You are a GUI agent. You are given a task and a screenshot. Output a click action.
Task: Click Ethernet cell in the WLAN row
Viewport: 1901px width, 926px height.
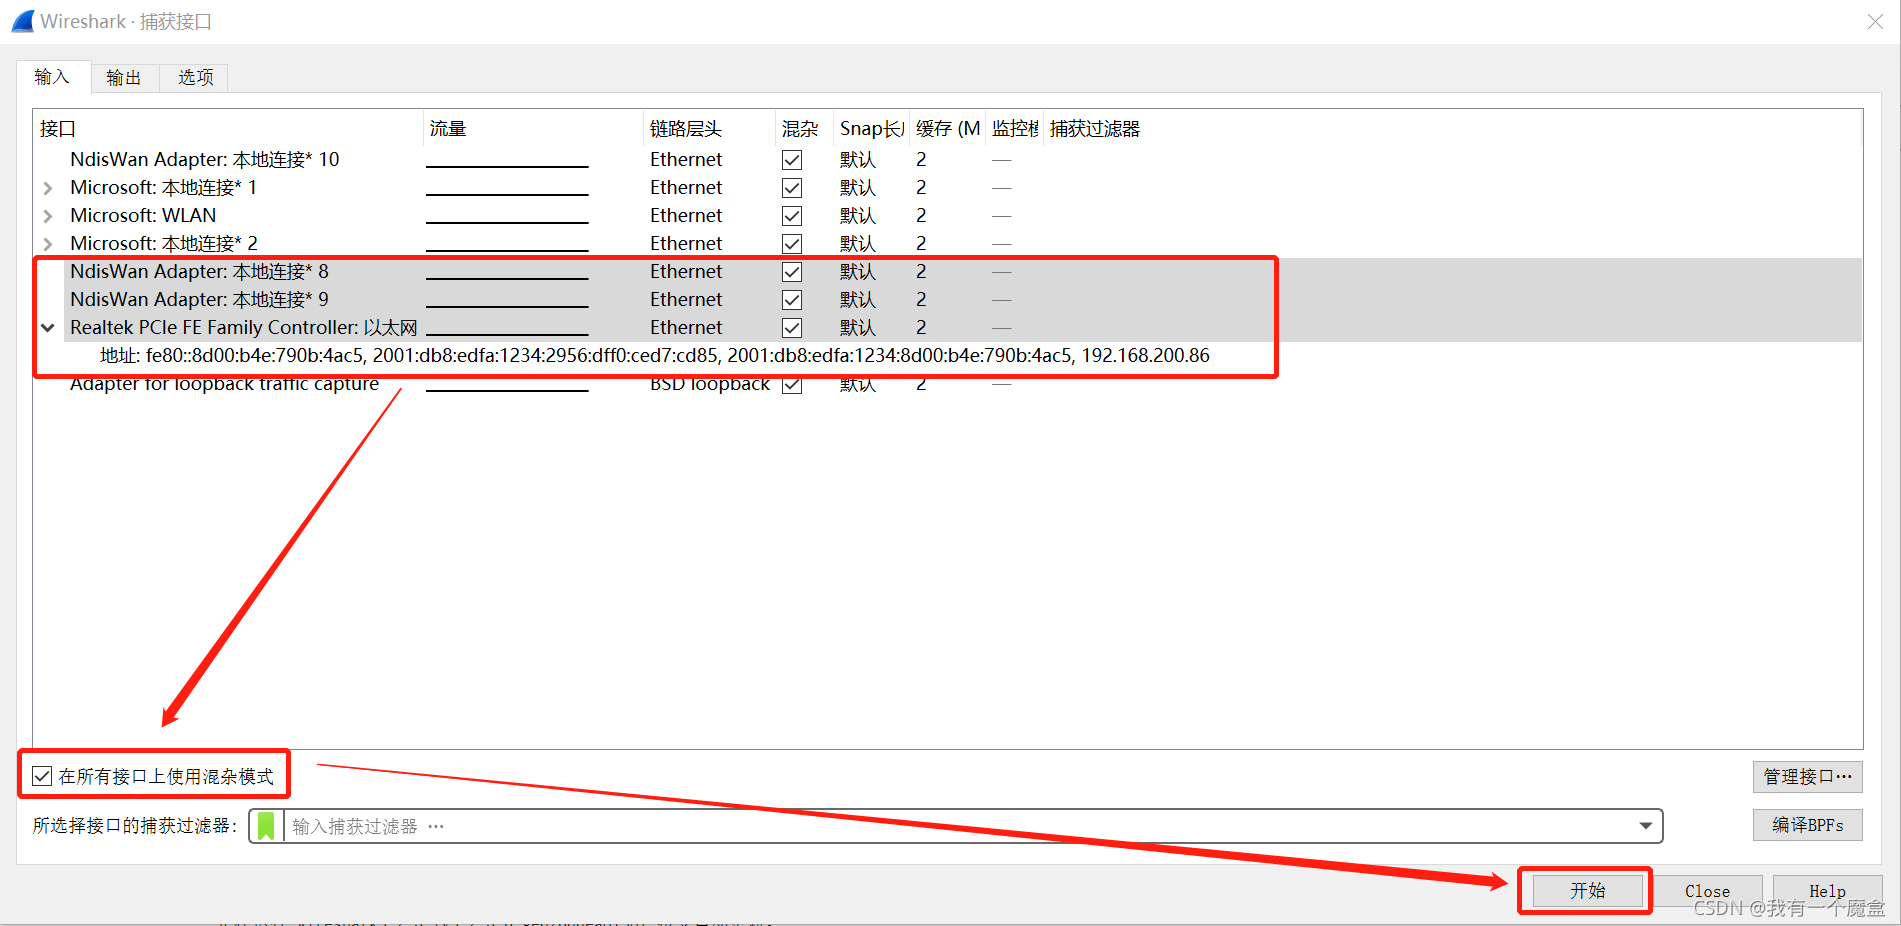(686, 216)
